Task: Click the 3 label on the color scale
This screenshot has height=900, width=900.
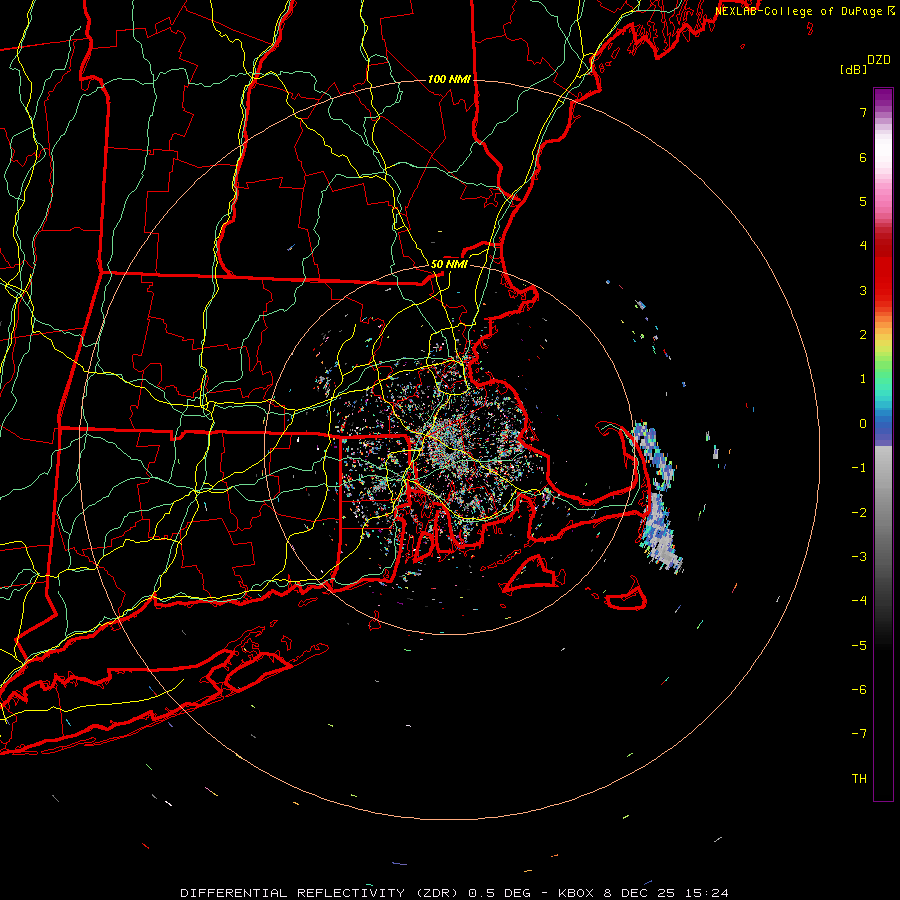Action: 863,290
